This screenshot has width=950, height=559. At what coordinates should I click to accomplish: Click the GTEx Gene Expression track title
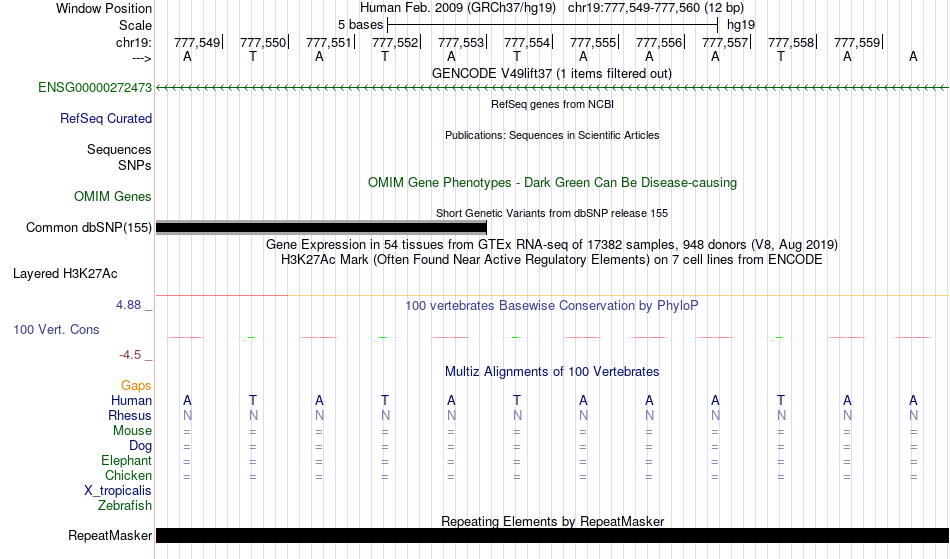[x=552, y=244]
